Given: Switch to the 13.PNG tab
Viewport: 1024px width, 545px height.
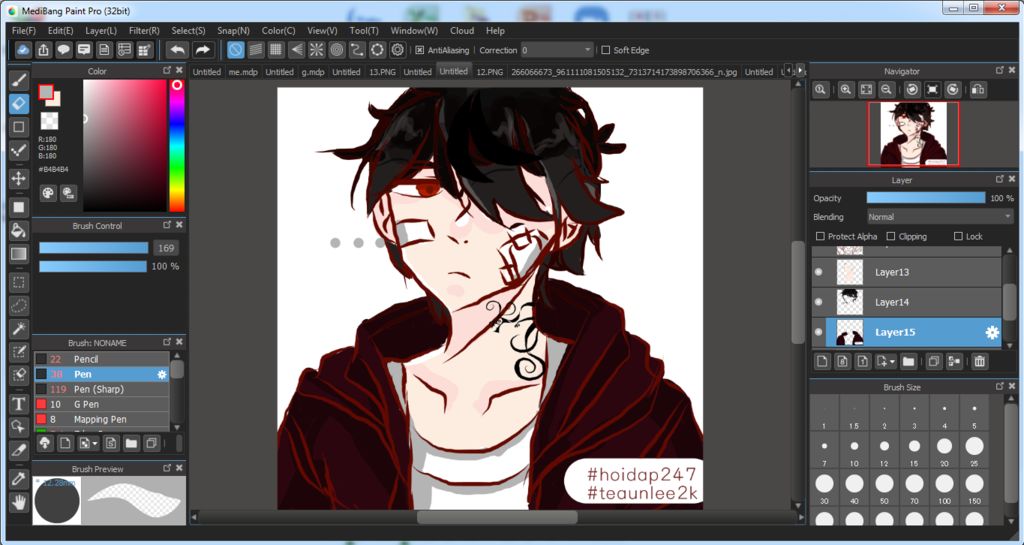Looking at the screenshot, I should coord(382,72).
